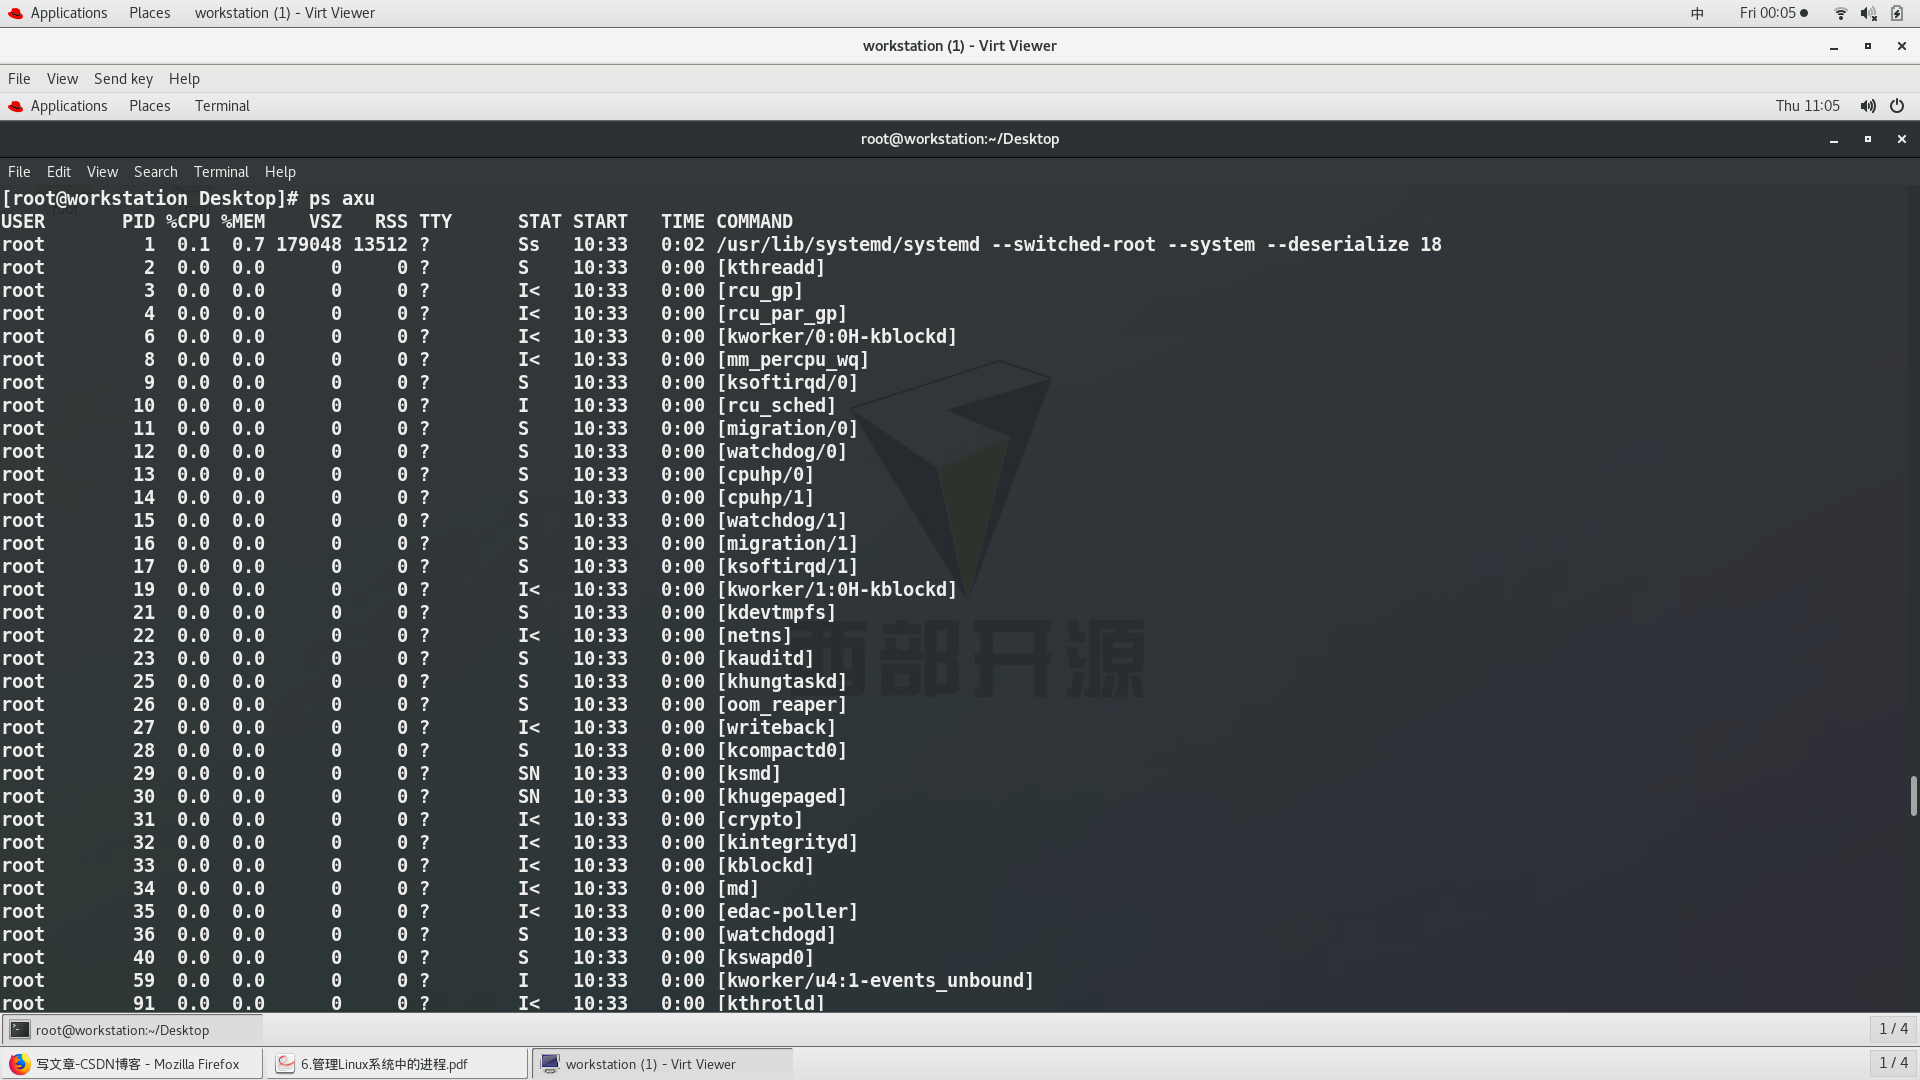
Task: Click terminal icon in guest taskbar
Action: pyautogui.click(x=19, y=1030)
